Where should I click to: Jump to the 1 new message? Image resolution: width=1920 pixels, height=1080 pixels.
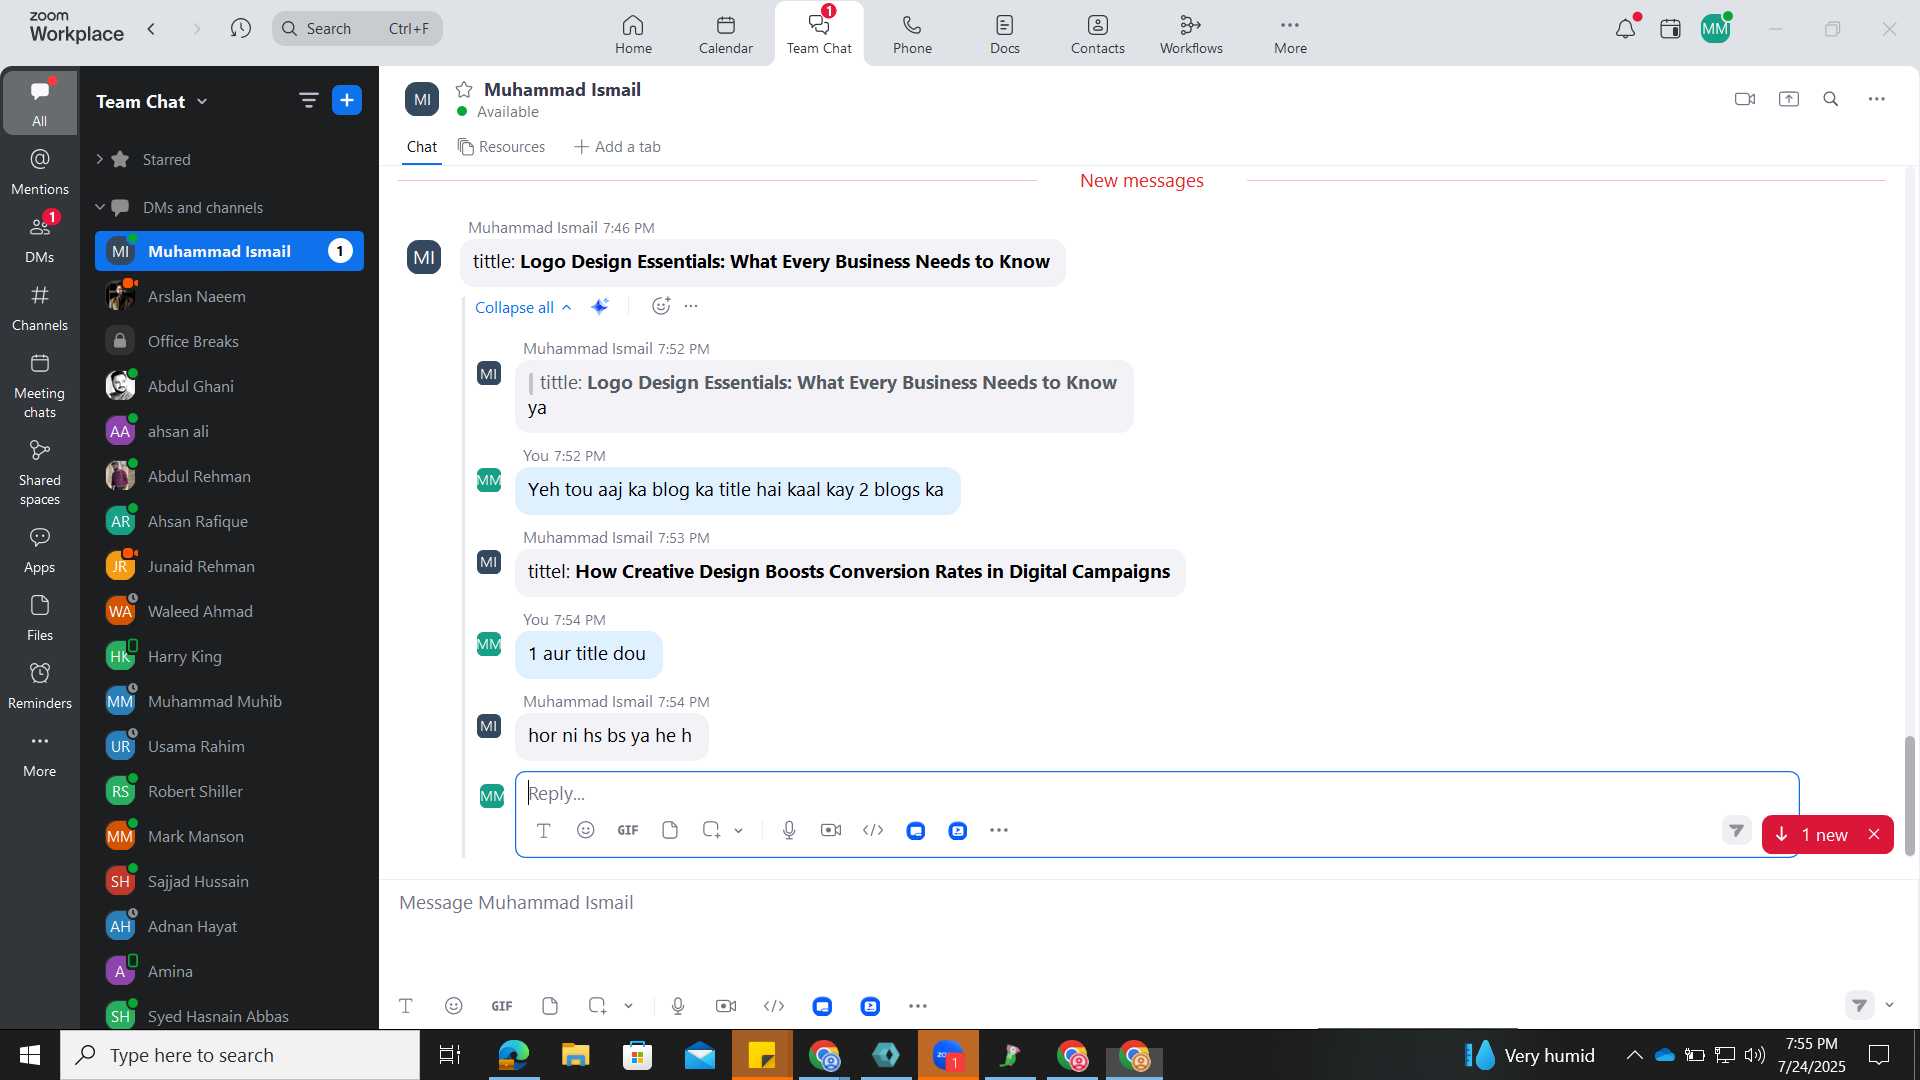(x=1813, y=835)
